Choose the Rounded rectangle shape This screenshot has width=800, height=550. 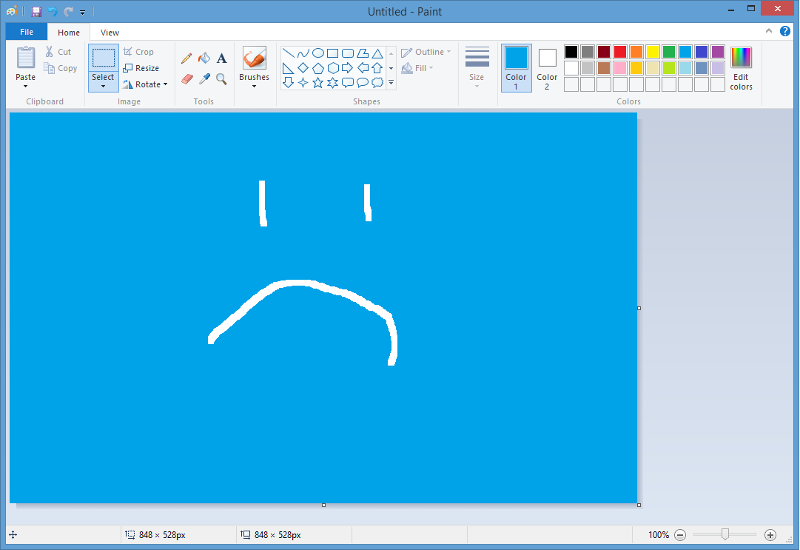click(347, 53)
